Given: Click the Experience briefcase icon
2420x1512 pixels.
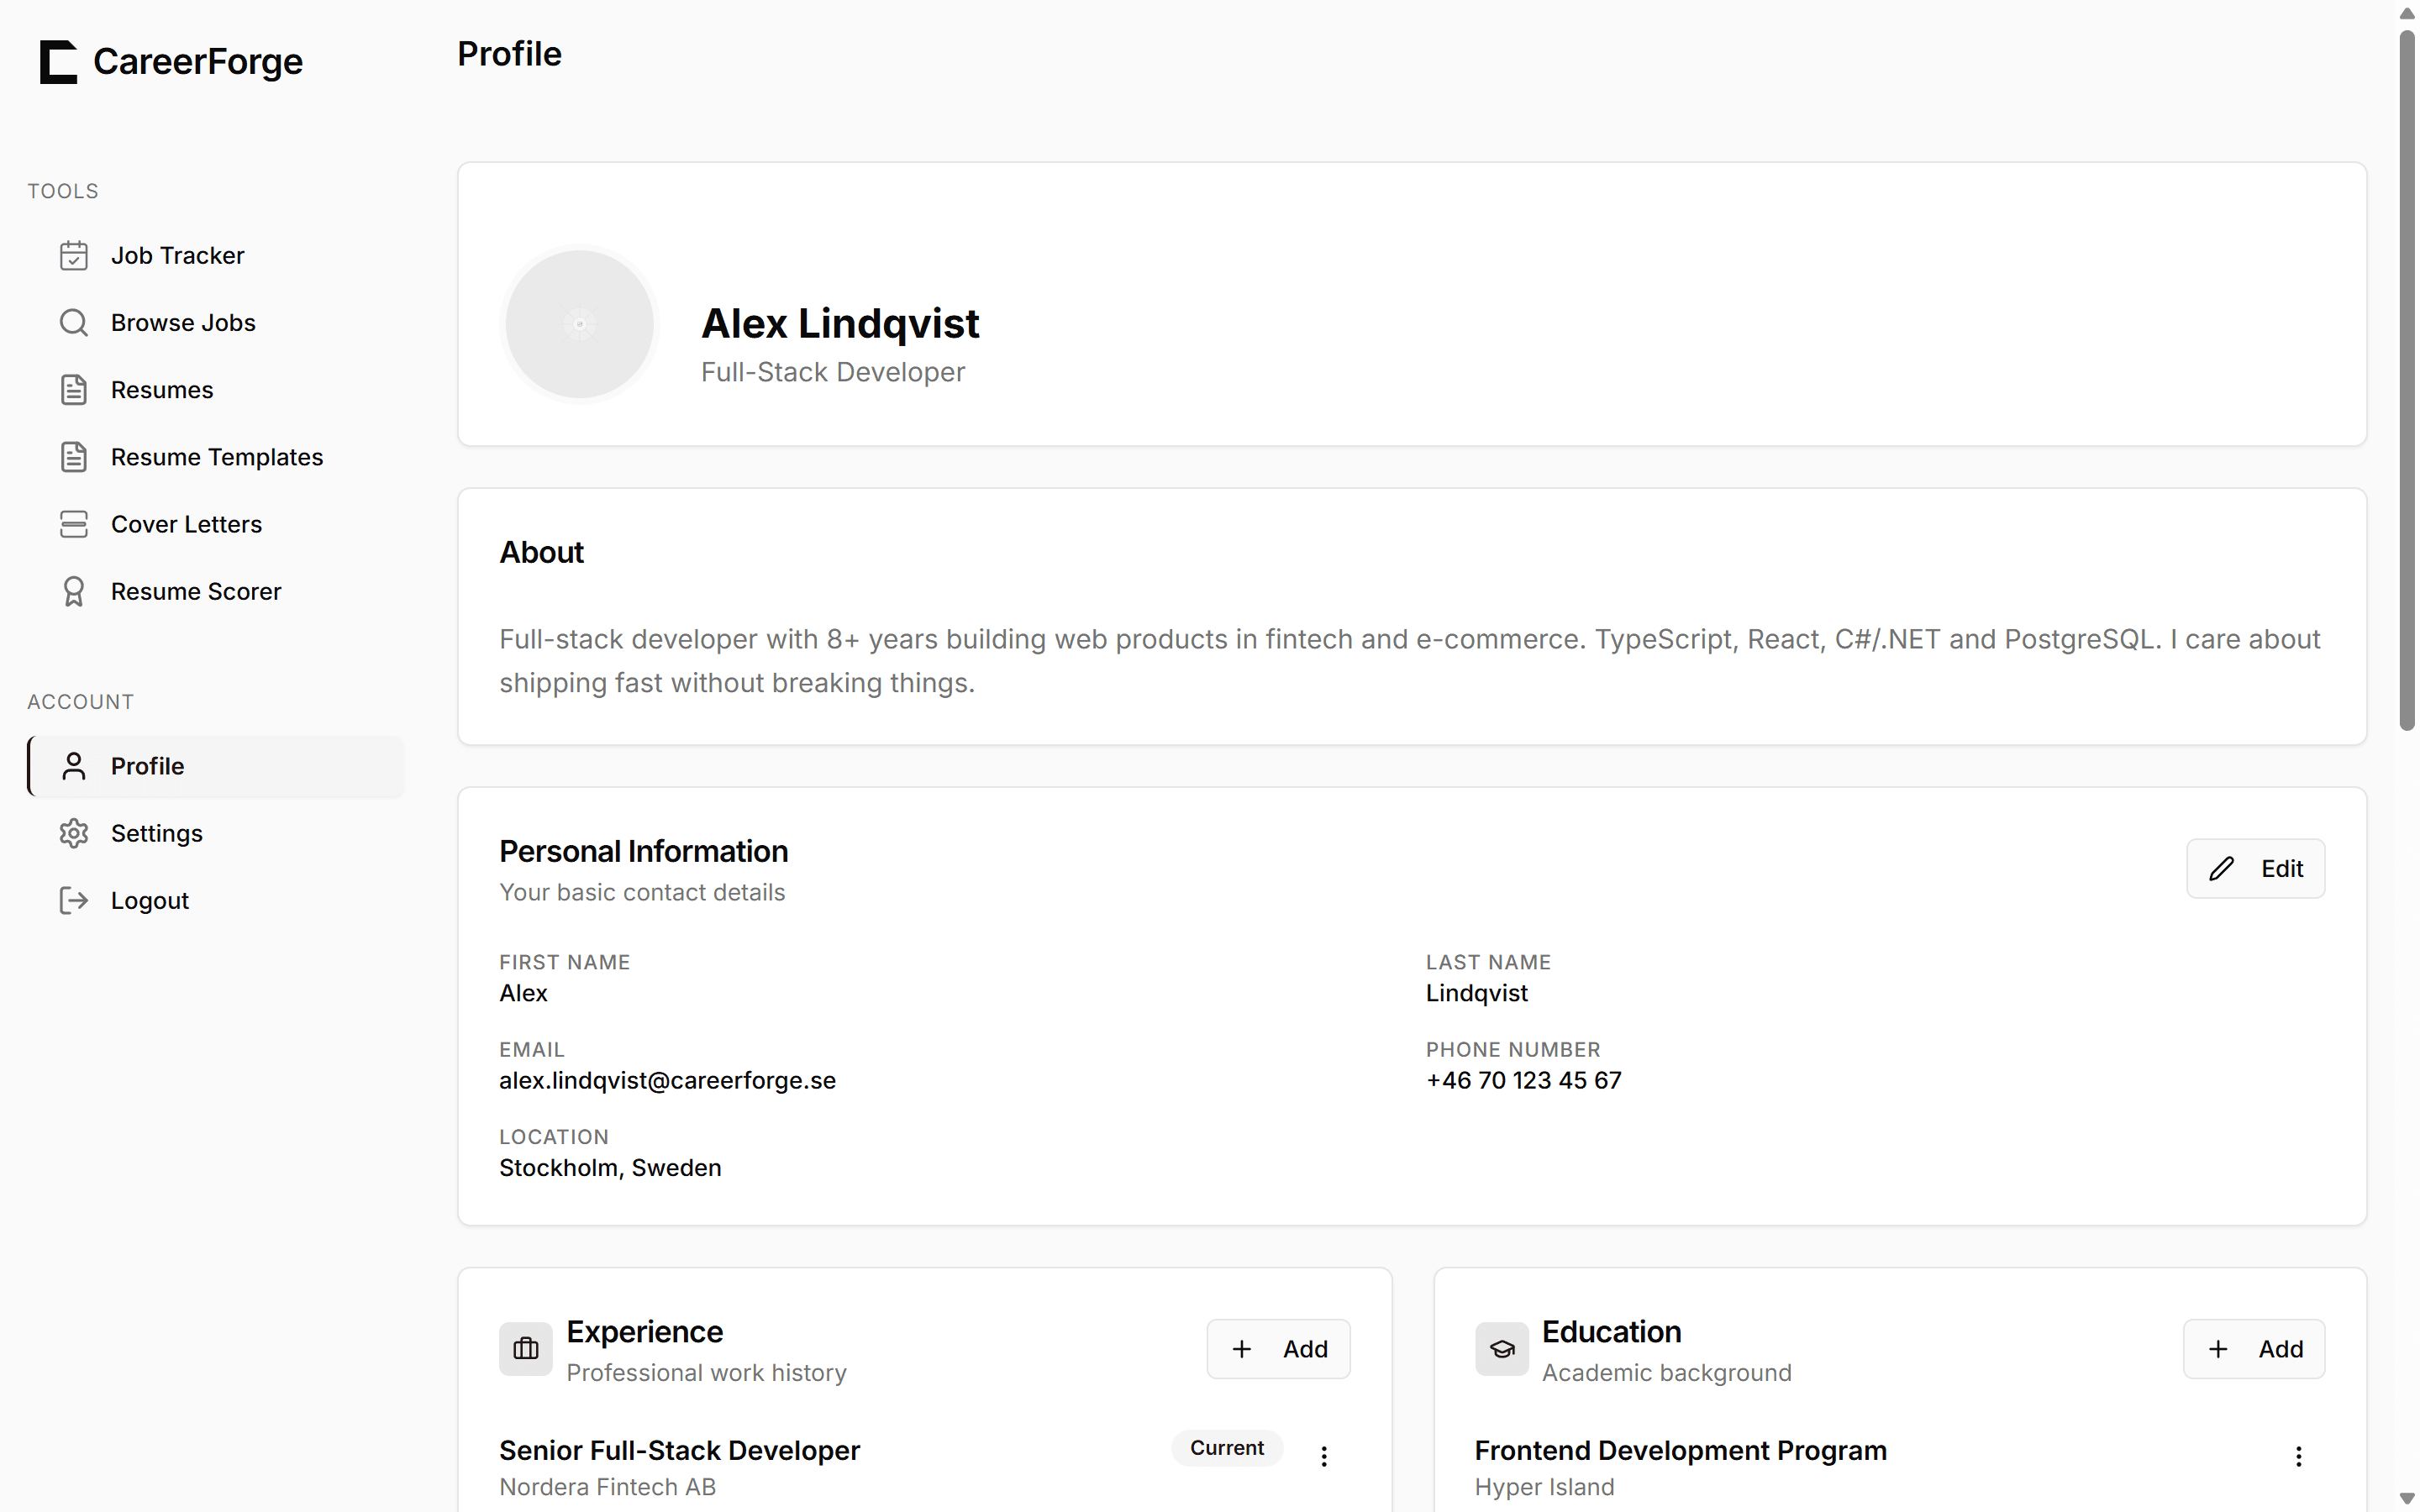Looking at the screenshot, I should click(x=526, y=1349).
